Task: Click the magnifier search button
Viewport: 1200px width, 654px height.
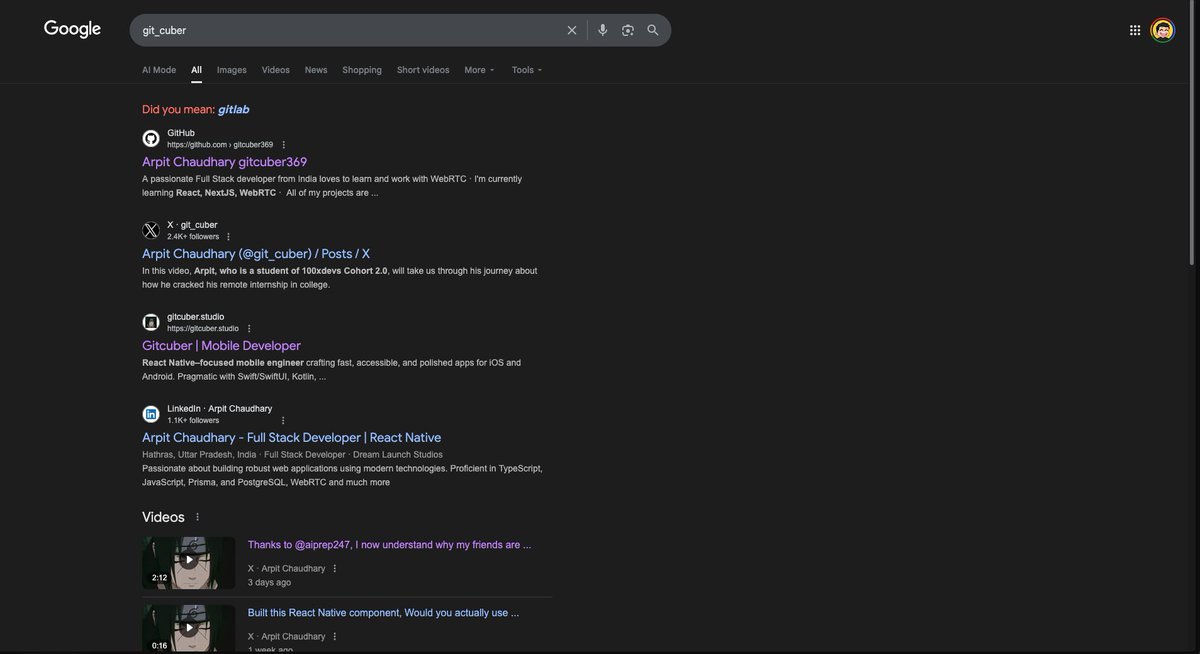Action: [653, 30]
